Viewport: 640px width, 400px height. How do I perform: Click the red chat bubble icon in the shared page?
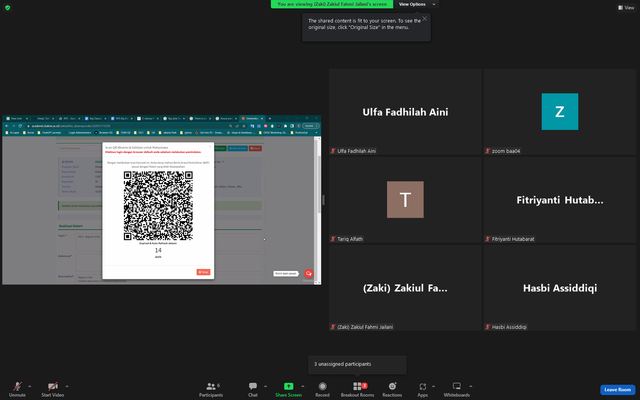tap(308, 273)
